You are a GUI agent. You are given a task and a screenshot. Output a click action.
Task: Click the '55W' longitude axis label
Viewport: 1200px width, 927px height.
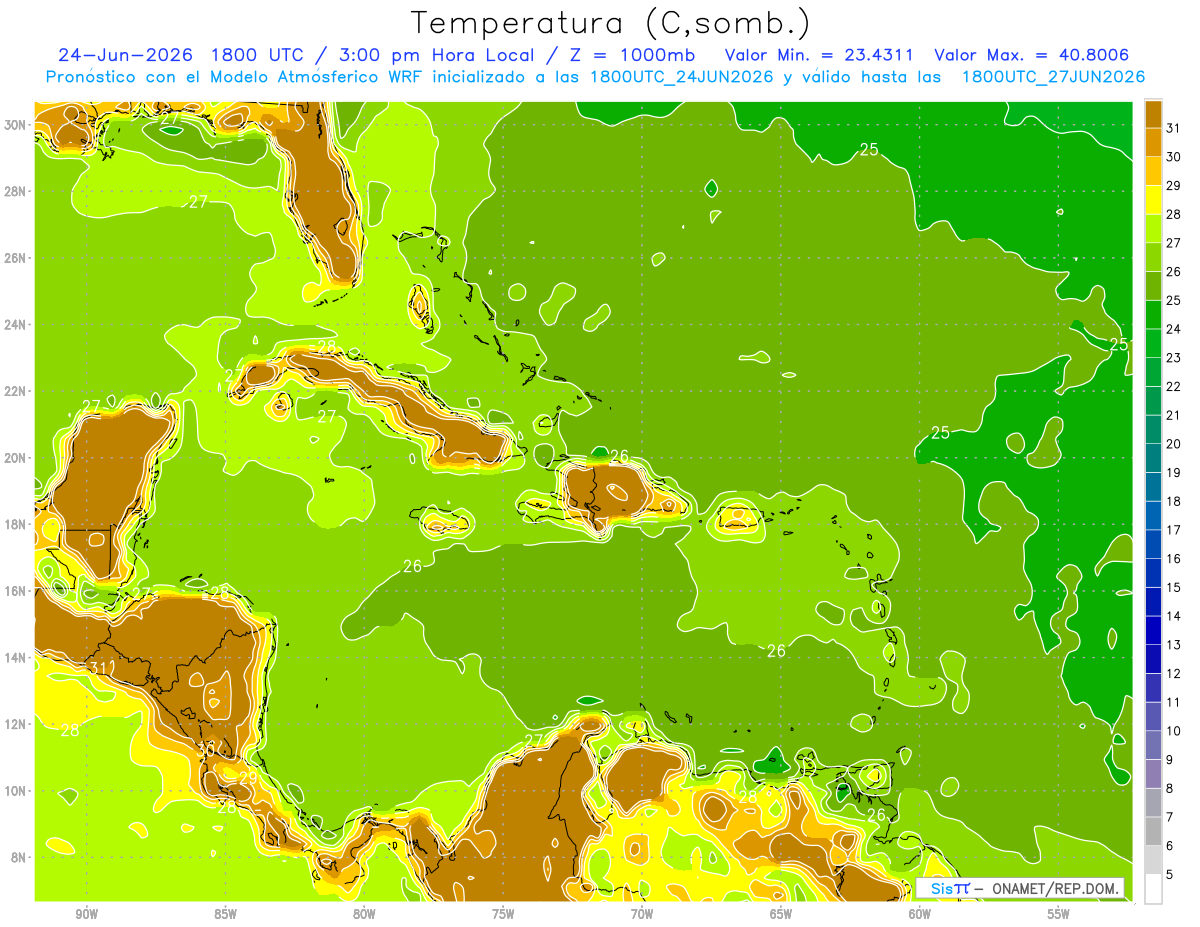[1059, 914]
